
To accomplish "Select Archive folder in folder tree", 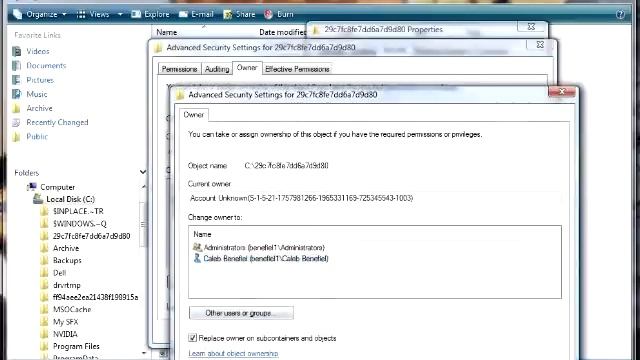I will coord(66,248).
